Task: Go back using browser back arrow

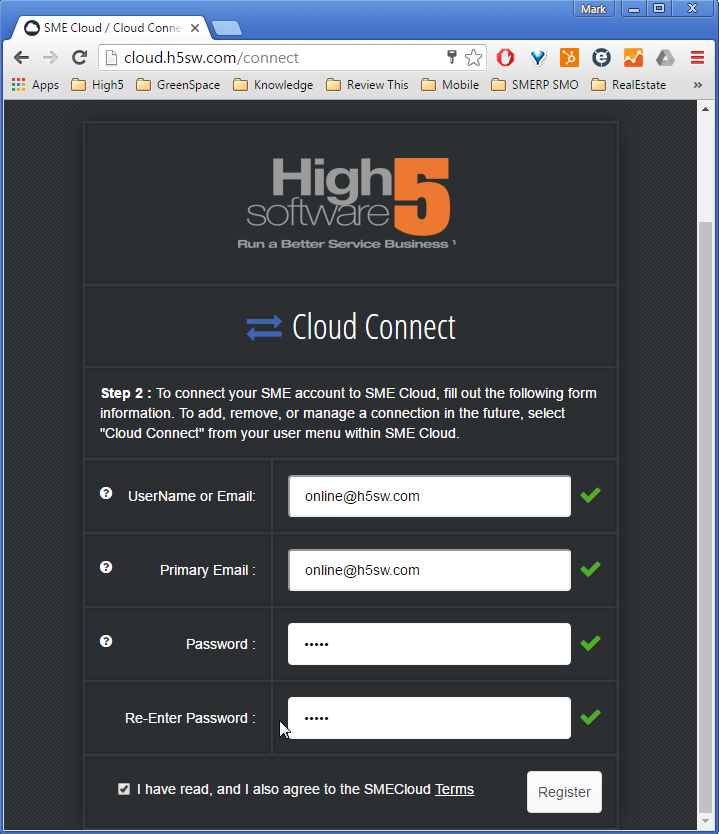Action: pyautogui.click(x=21, y=57)
